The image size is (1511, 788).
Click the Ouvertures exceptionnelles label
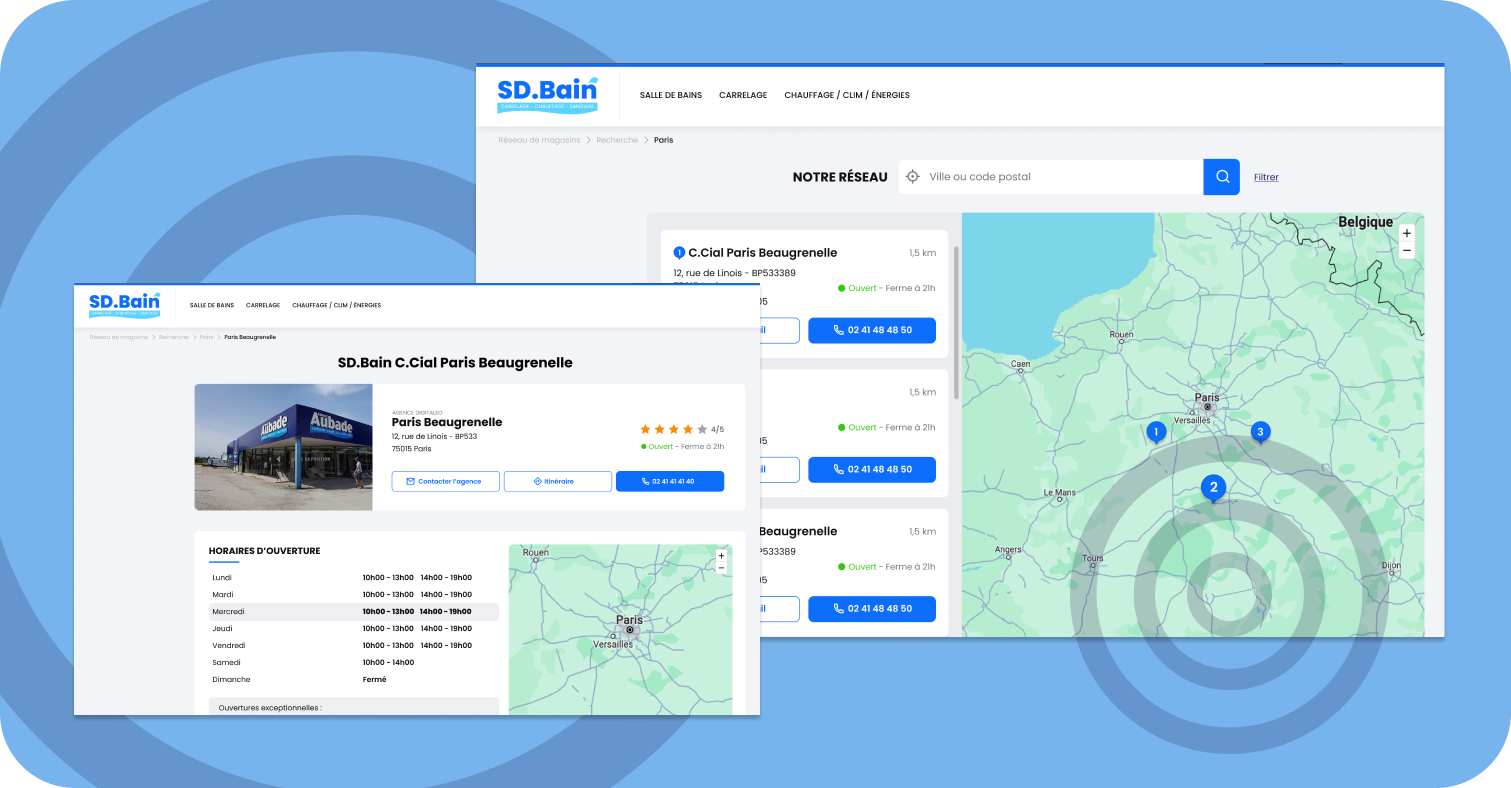pyautogui.click(x=270, y=707)
